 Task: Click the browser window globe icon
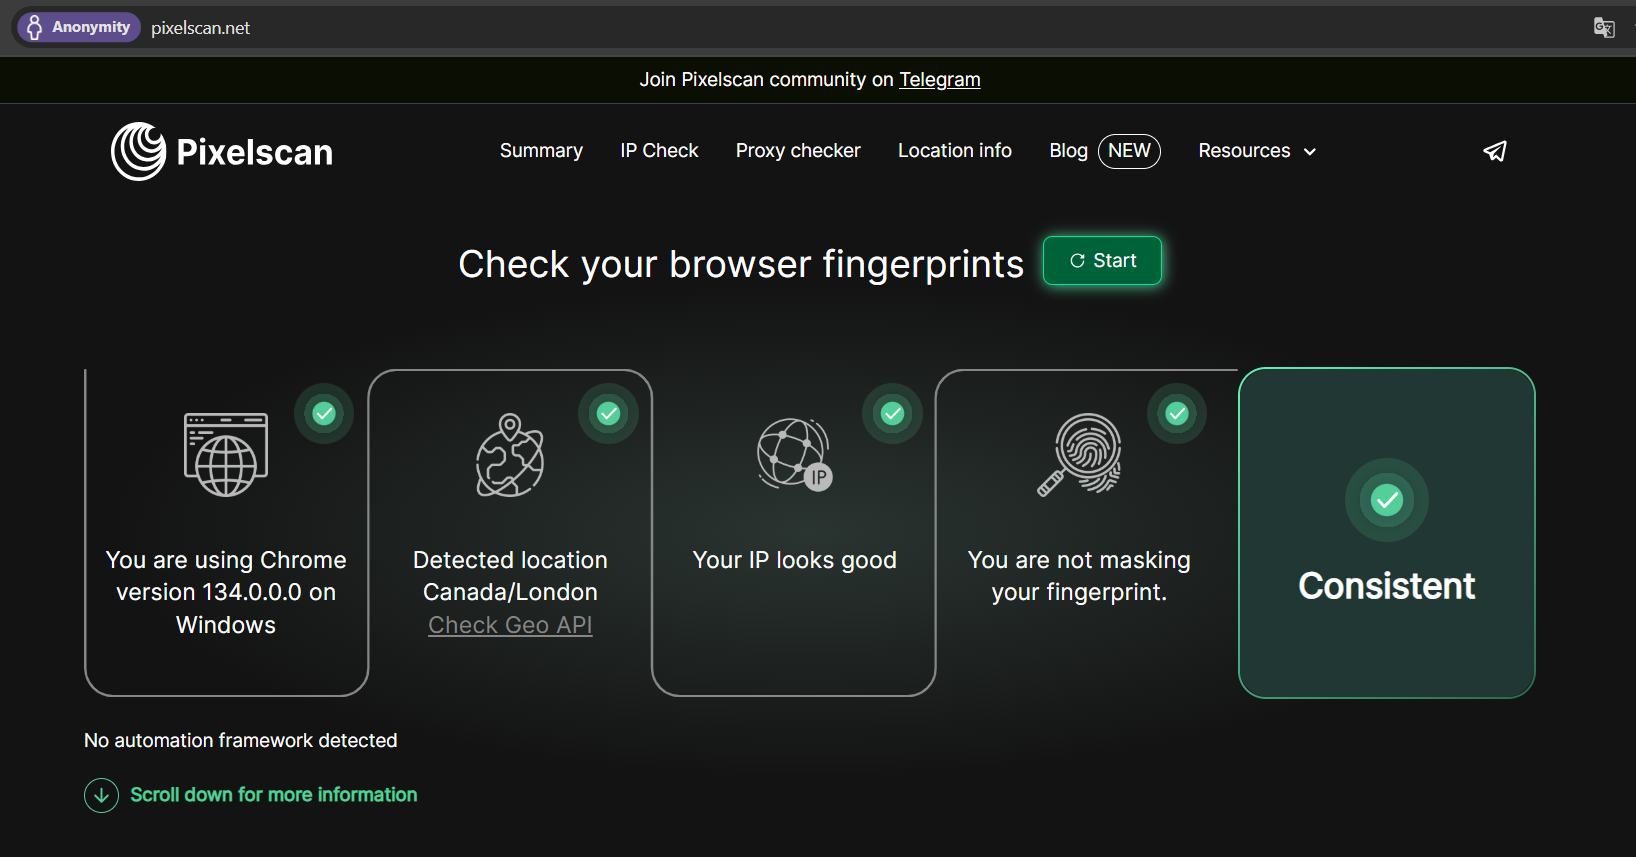point(226,455)
